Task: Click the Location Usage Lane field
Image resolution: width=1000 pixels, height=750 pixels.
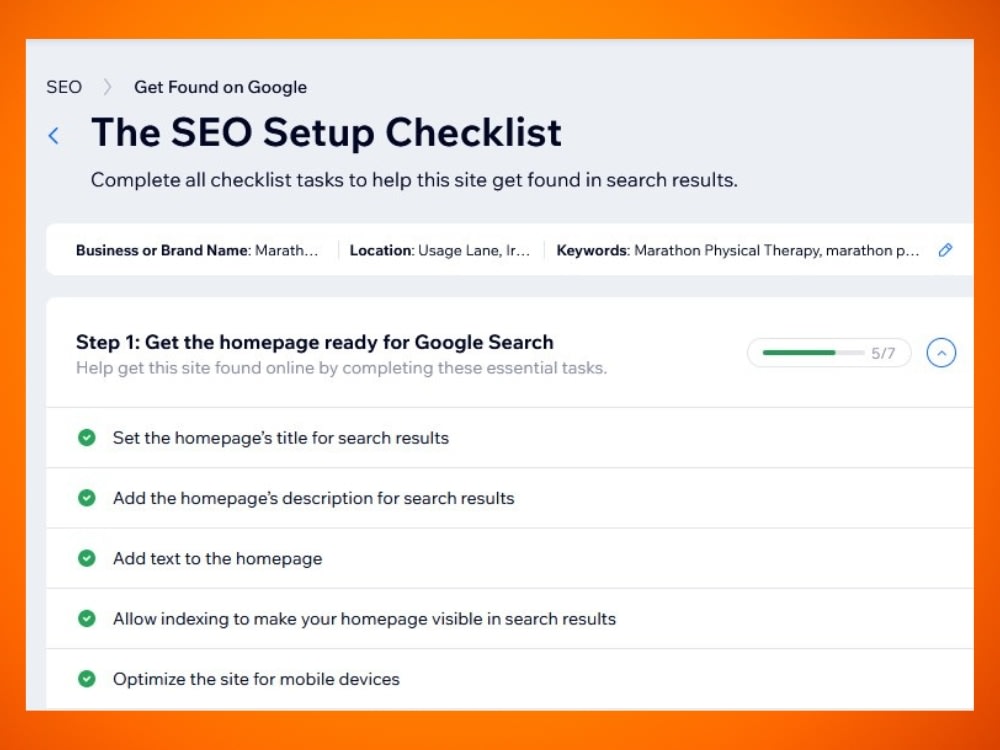Action: point(439,250)
